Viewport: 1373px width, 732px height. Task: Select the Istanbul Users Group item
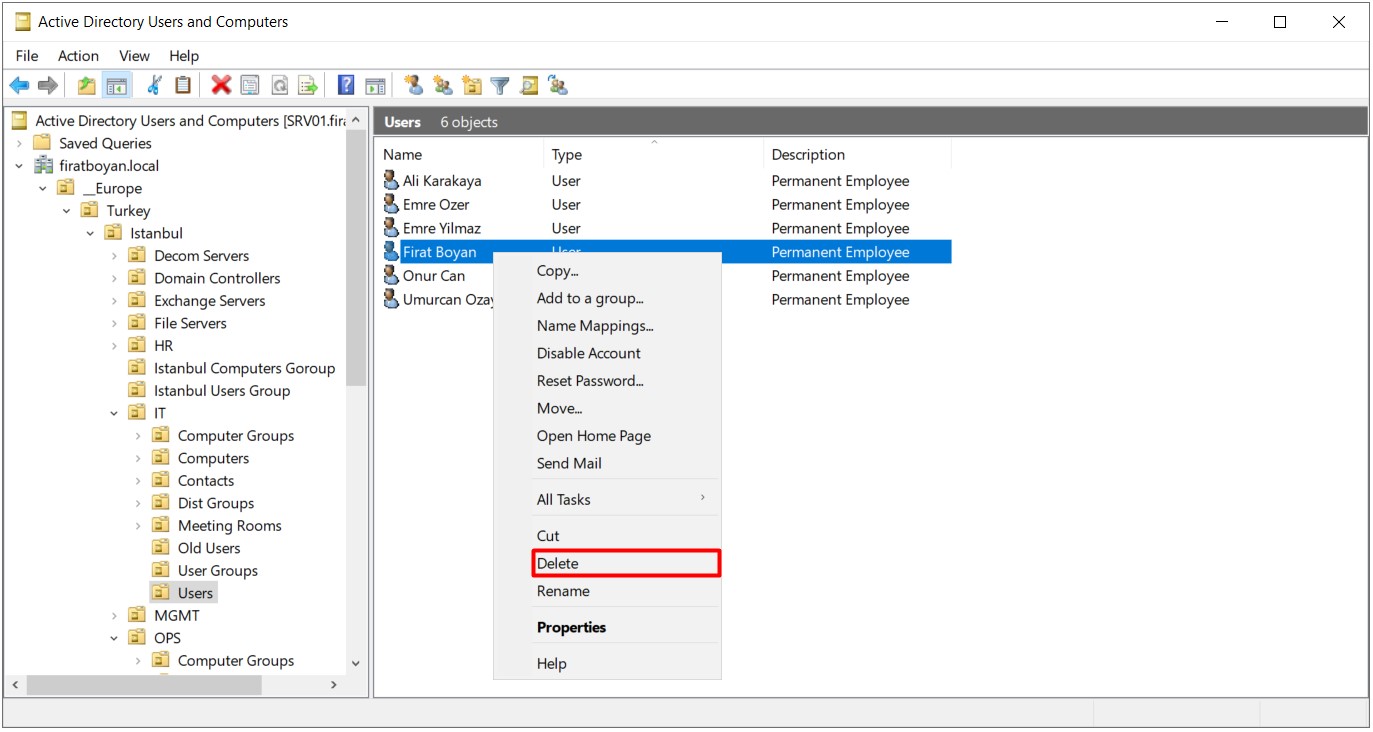[222, 390]
